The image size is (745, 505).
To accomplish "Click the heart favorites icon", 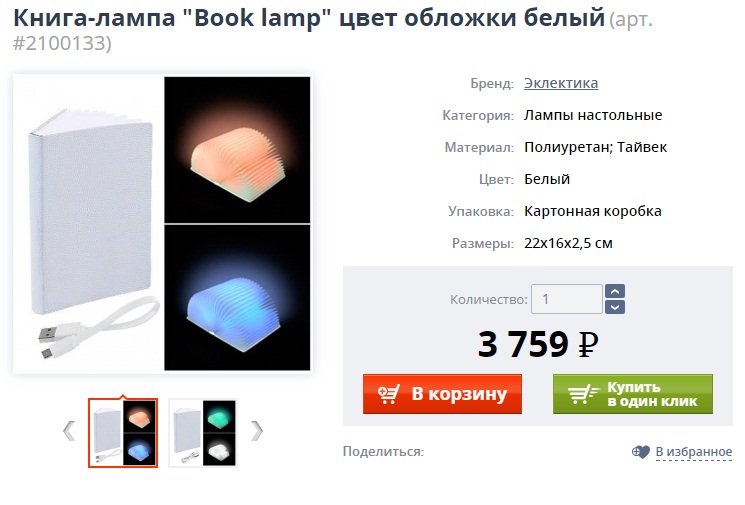I will 640,452.
